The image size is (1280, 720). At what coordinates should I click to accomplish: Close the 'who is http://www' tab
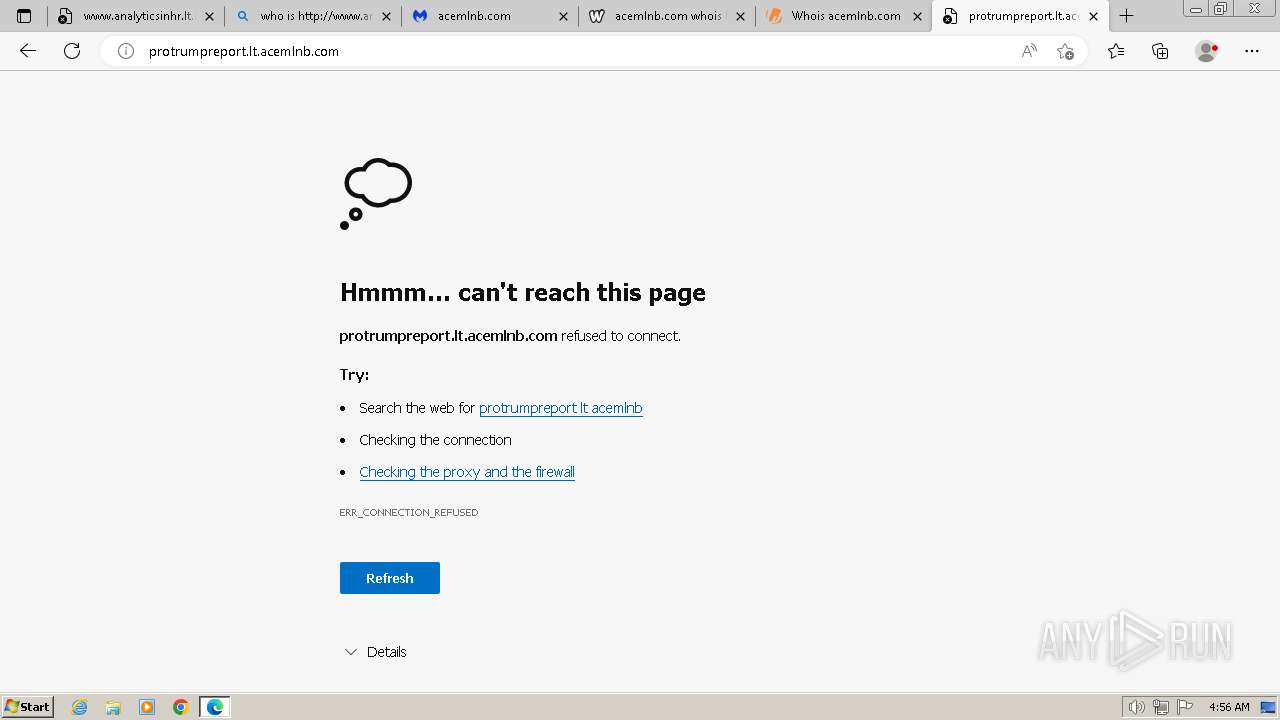pos(386,16)
